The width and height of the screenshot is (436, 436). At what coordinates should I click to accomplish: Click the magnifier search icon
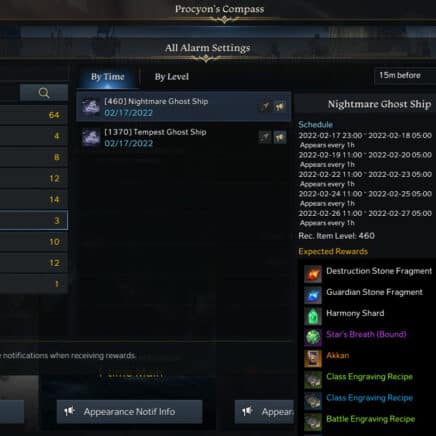pos(44,93)
